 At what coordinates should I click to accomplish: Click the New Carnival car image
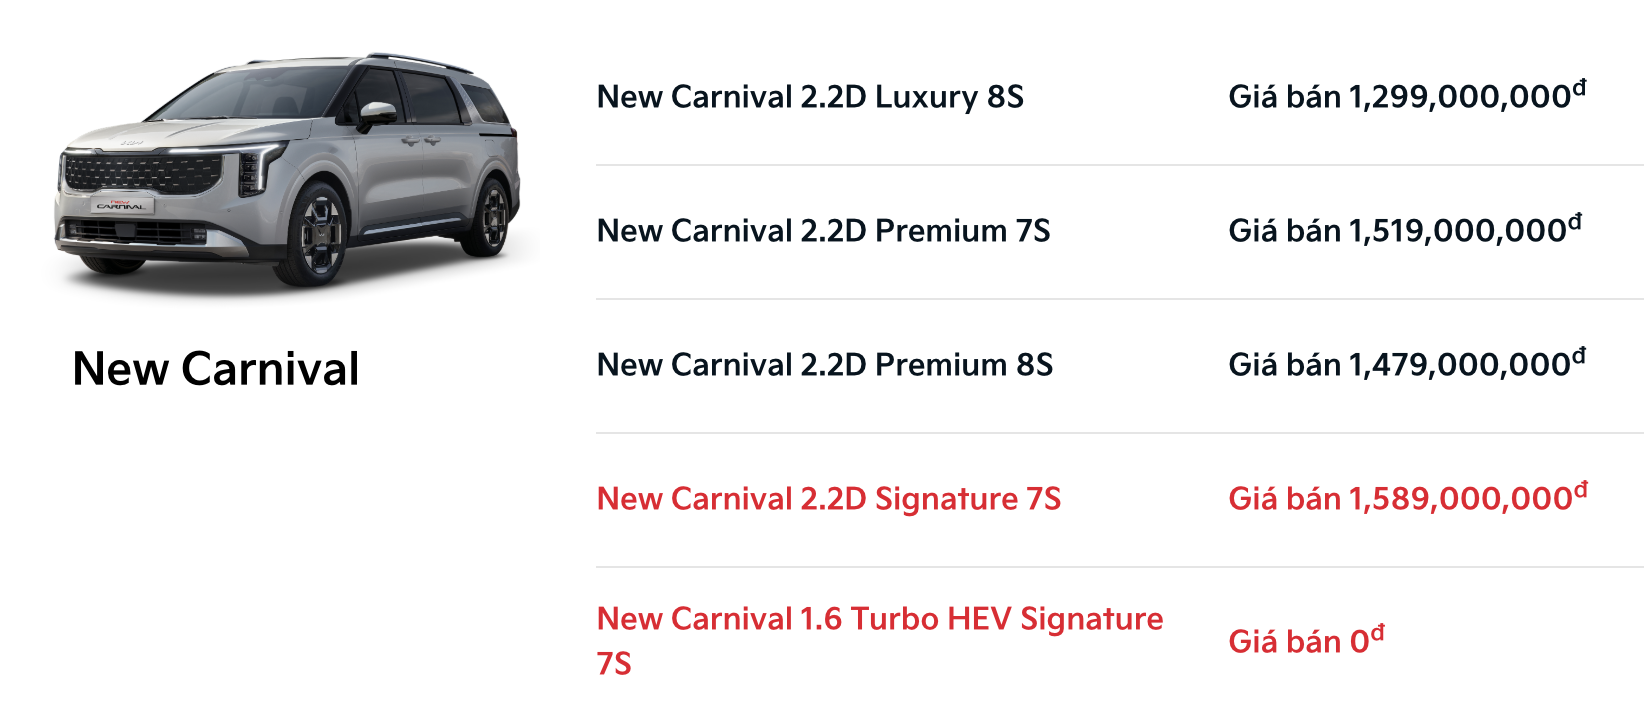pyautogui.click(x=288, y=170)
